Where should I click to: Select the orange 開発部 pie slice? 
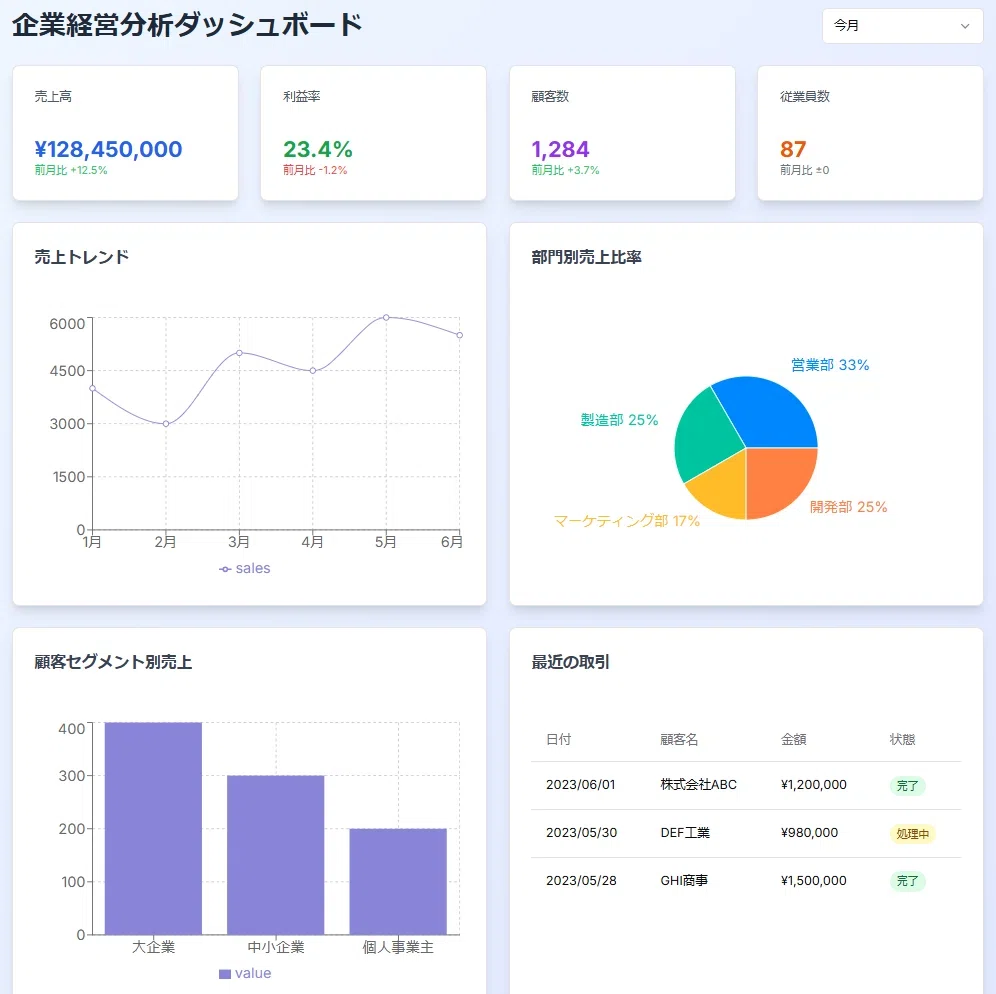(x=776, y=478)
